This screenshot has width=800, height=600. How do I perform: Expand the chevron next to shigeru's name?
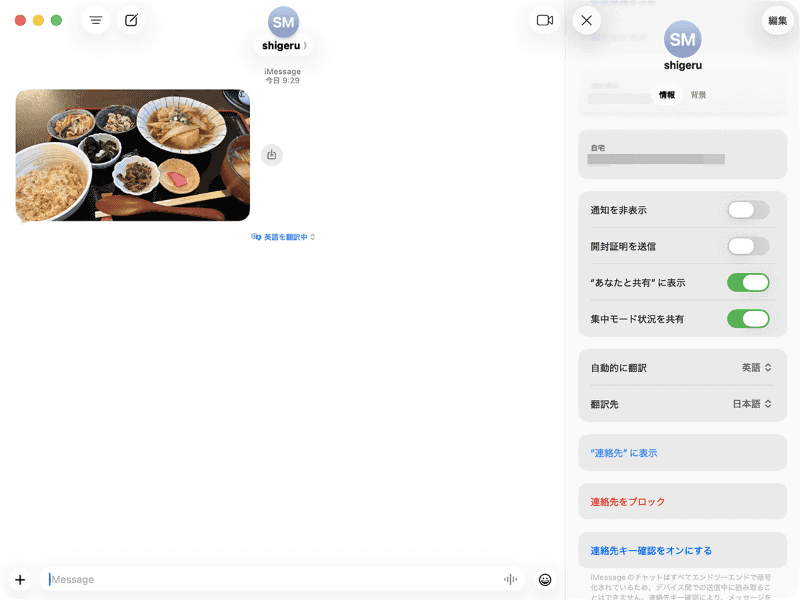point(303,43)
